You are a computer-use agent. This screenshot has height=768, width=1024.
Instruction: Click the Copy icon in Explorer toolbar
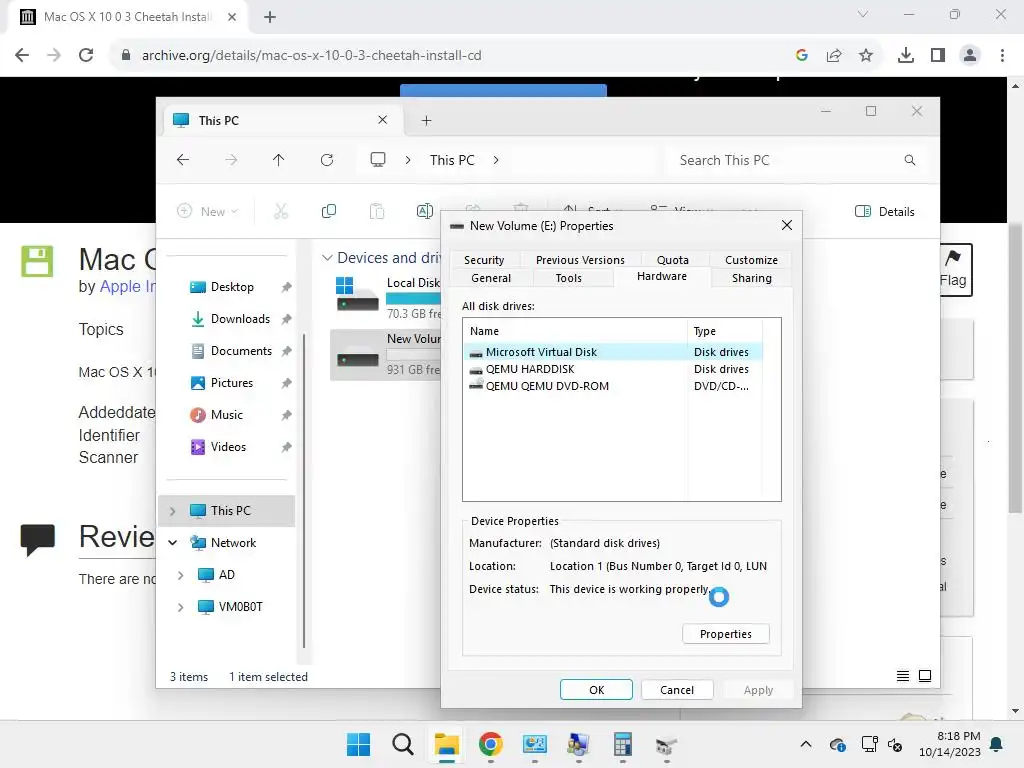tap(328, 211)
